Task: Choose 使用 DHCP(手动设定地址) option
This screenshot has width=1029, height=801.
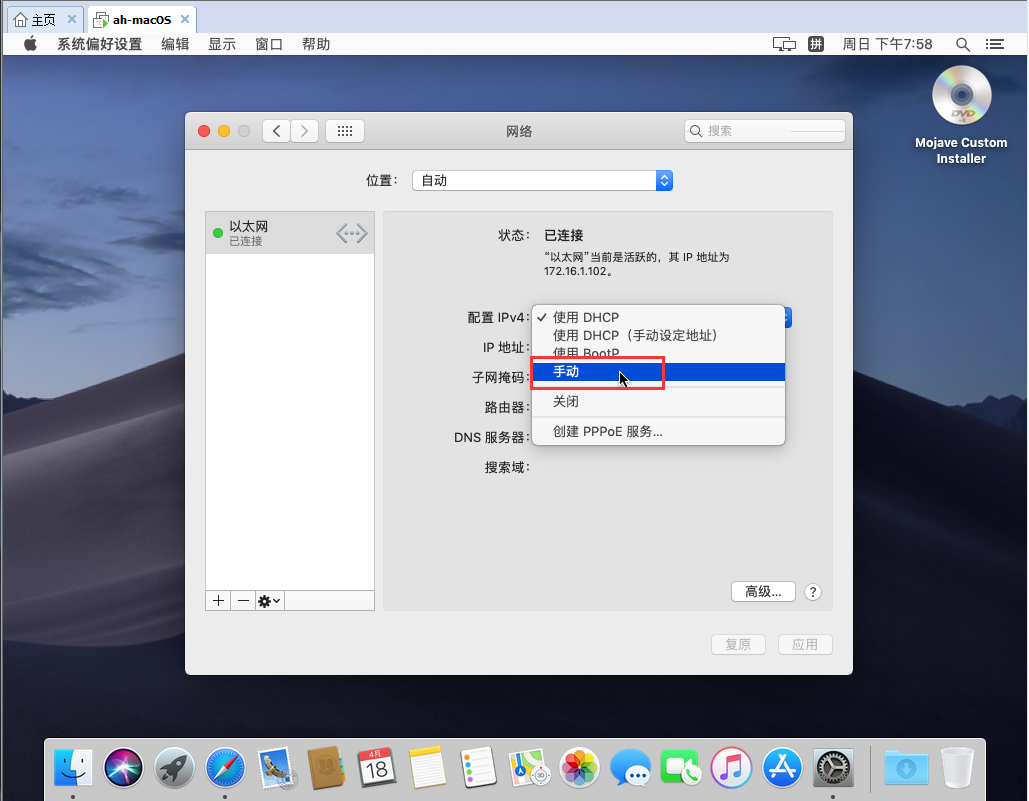Action: (635, 336)
